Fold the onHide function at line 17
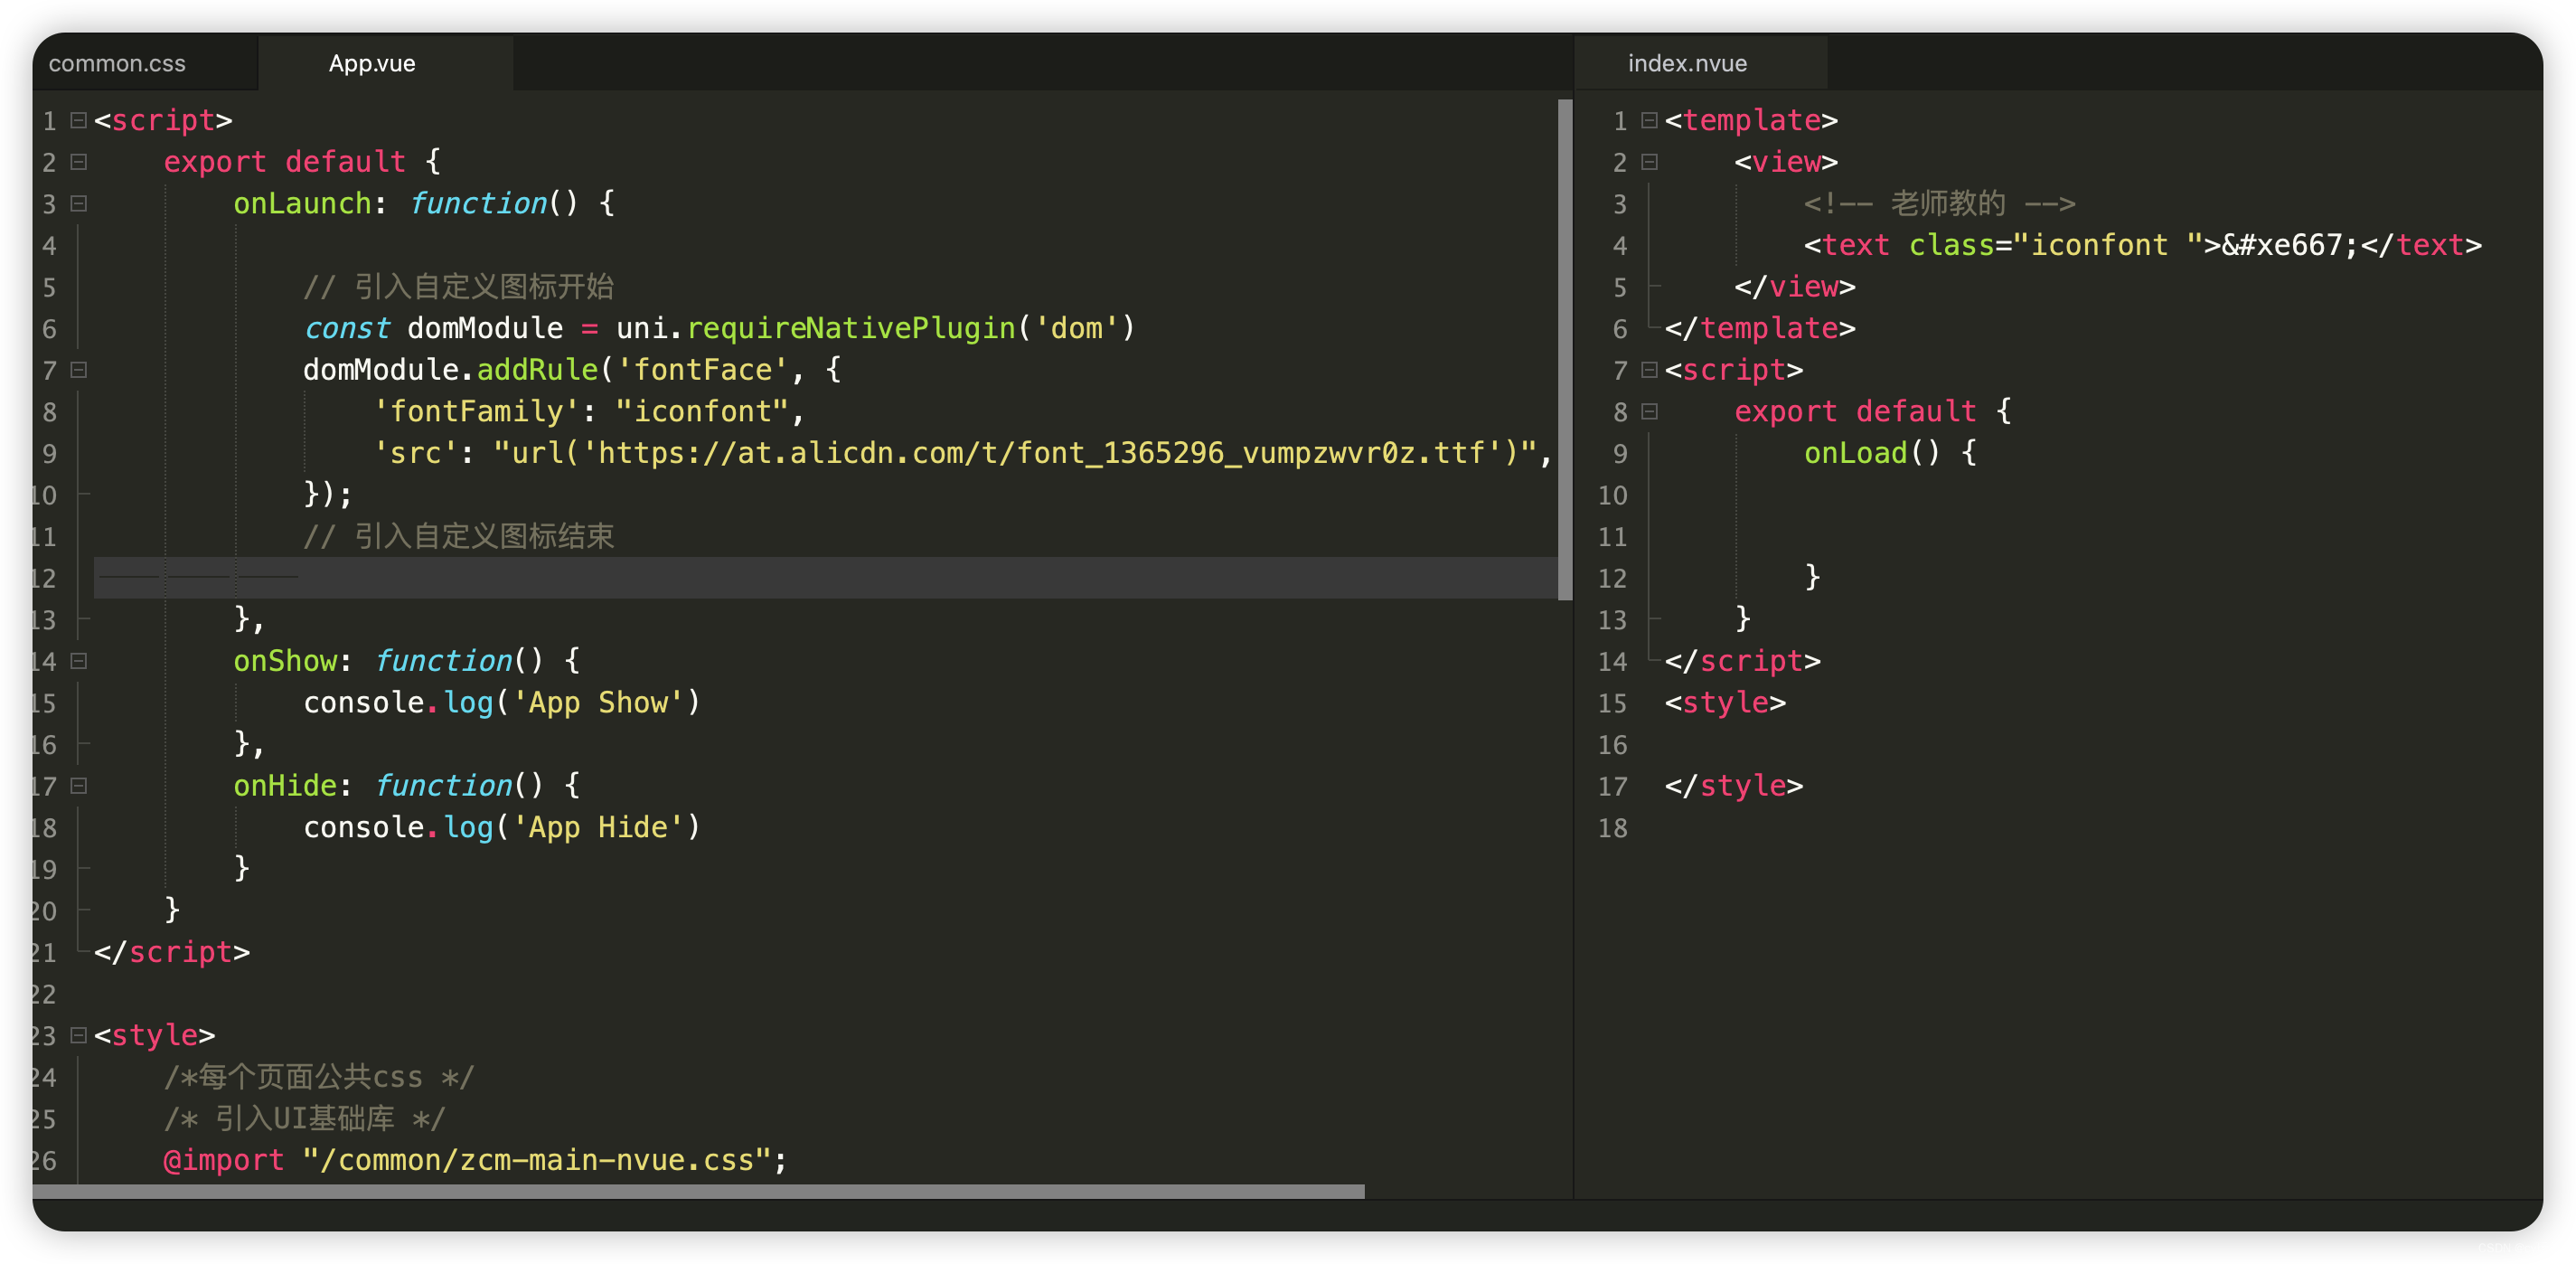 click(78, 786)
